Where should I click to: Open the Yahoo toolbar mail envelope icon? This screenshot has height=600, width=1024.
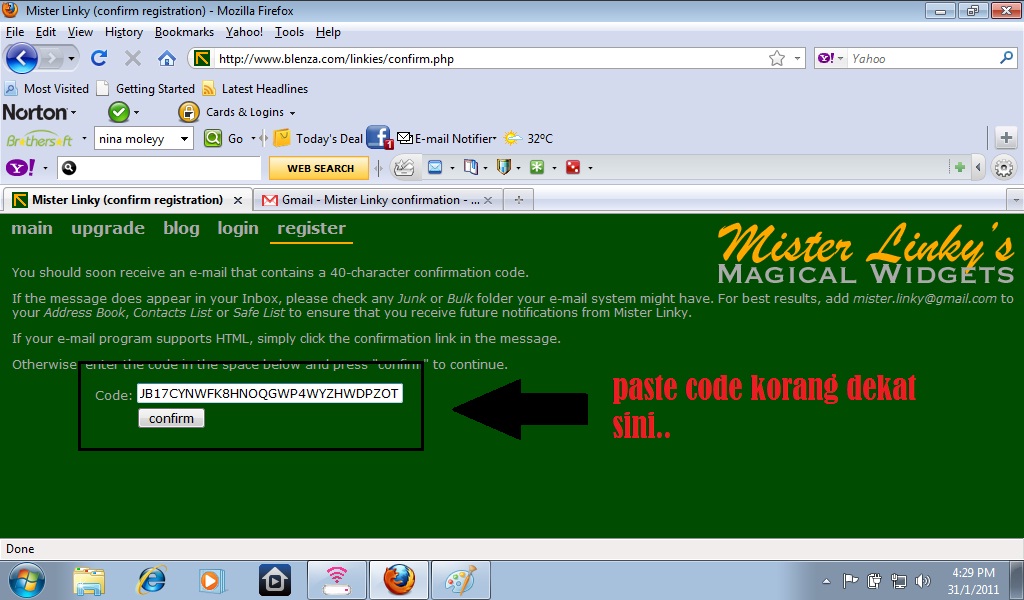435,168
